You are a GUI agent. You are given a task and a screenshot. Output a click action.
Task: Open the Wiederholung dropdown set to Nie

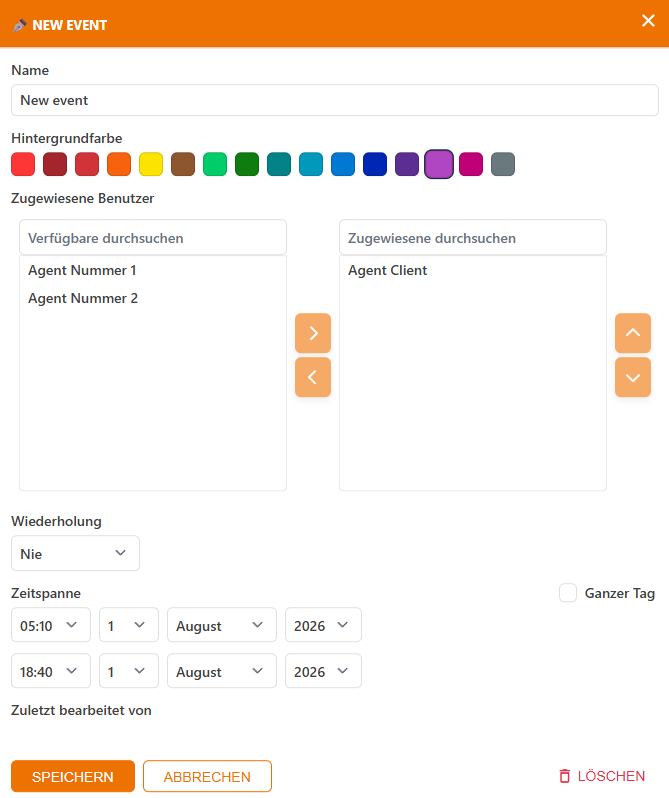coord(75,553)
